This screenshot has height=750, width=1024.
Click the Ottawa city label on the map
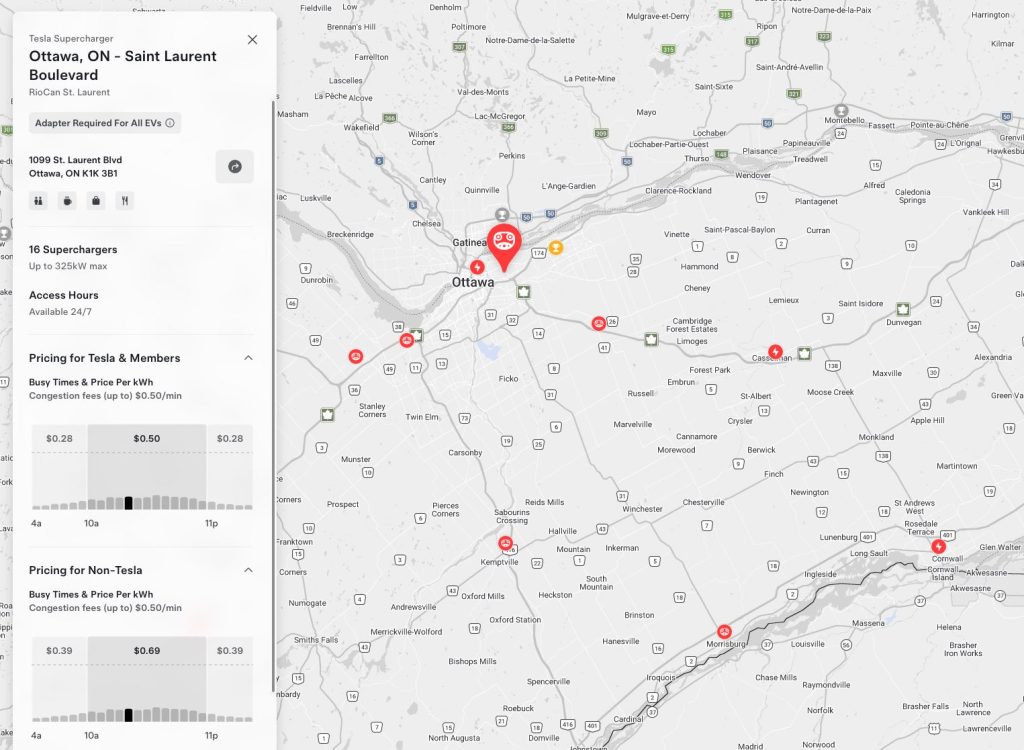(473, 282)
